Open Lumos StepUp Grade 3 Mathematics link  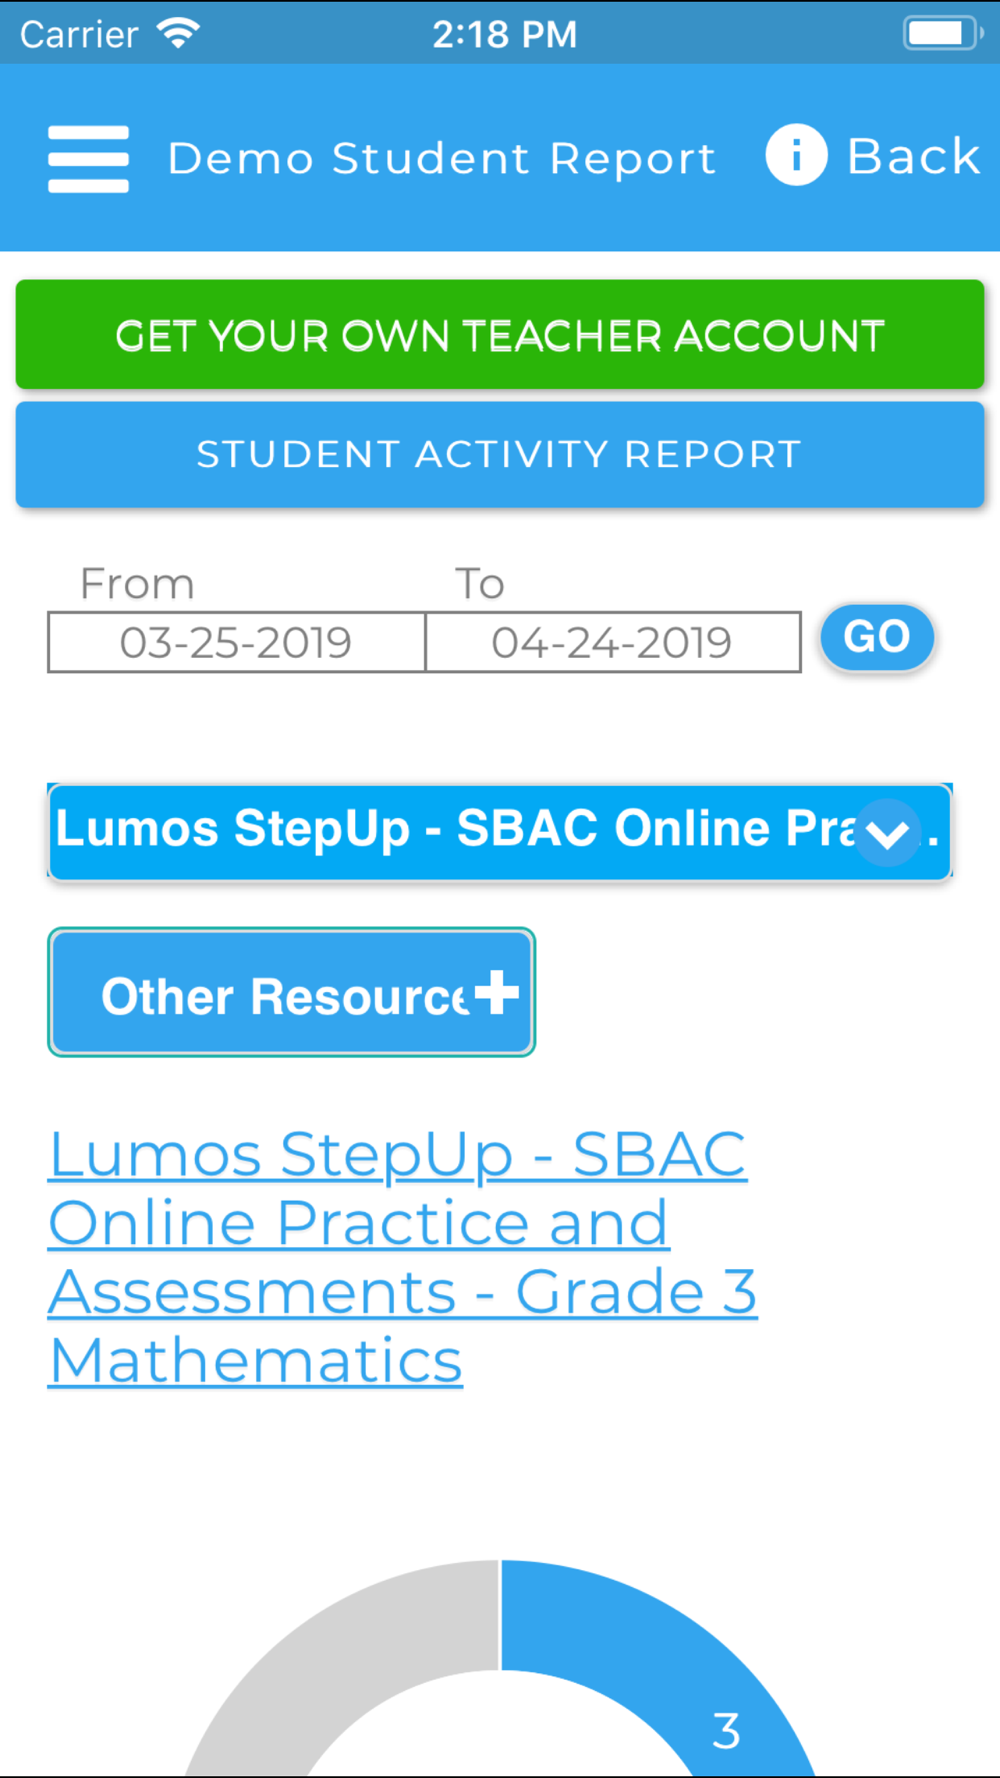coord(402,1257)
